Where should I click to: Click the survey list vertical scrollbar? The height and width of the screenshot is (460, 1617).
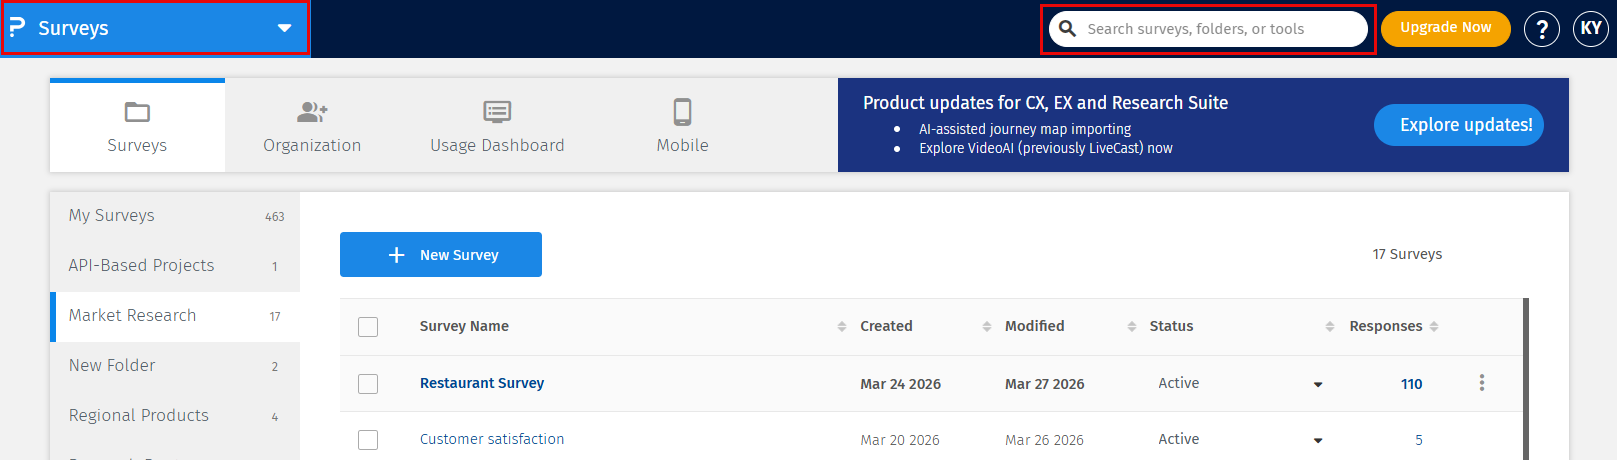(1525, 380)
